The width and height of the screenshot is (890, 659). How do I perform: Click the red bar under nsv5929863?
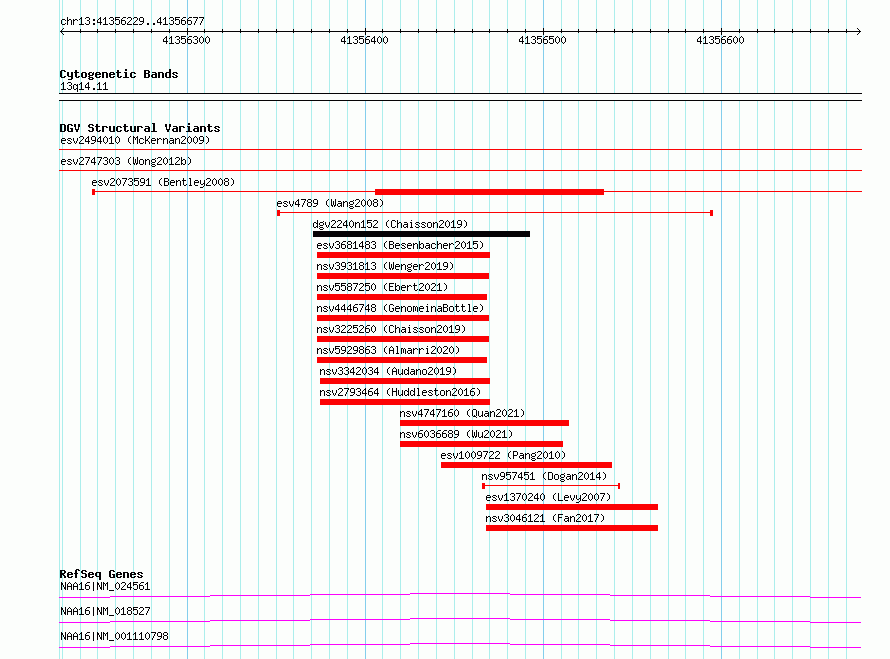coord(402,360)
